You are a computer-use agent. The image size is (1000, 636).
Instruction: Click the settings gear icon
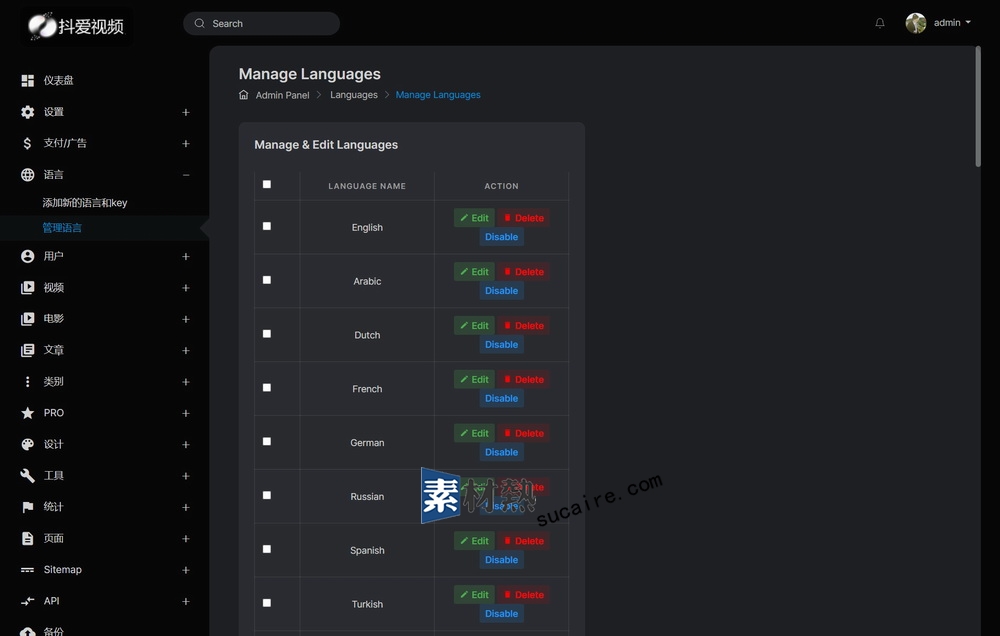(27, 112)
